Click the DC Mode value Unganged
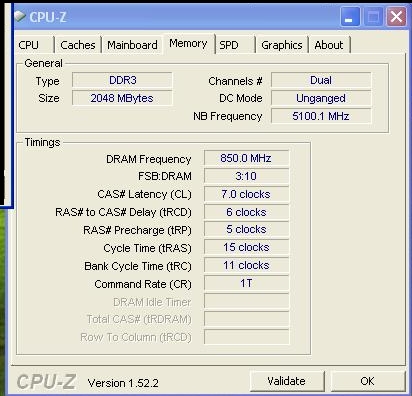This screenshot has width=412, height=396. 321,98
